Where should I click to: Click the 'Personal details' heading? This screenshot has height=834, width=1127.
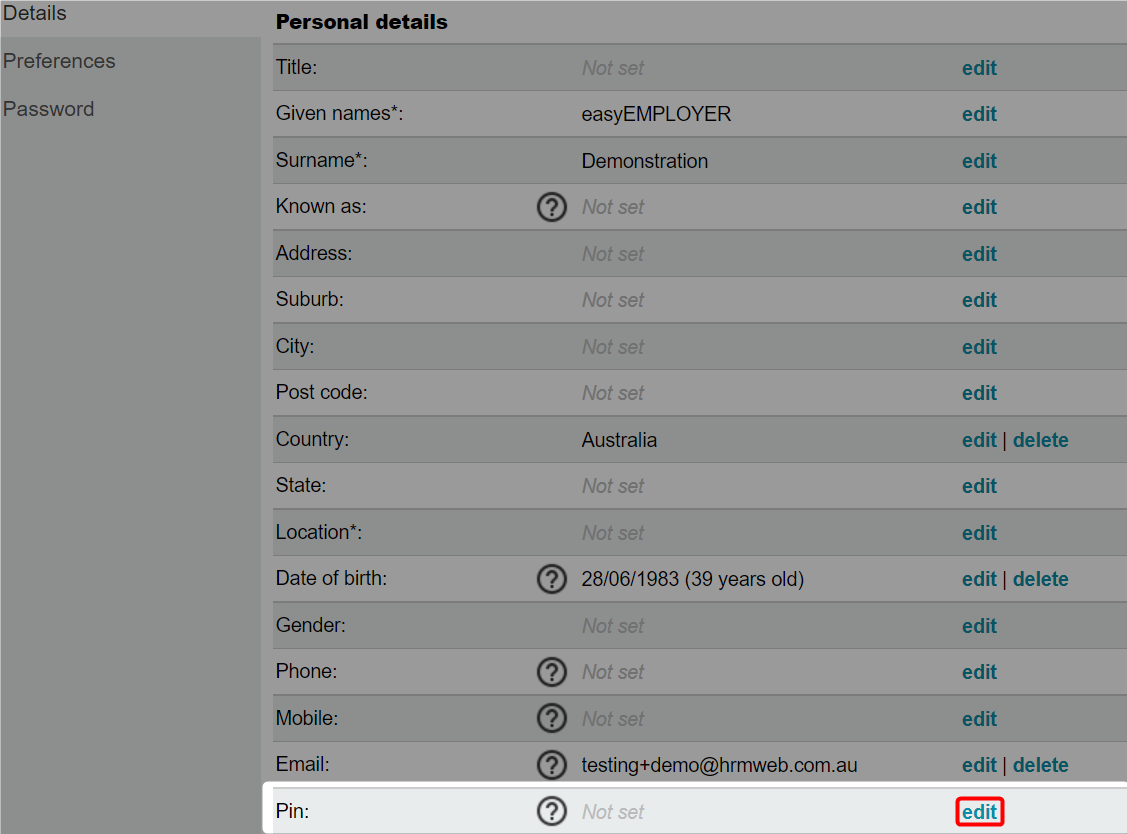[362, 22]
